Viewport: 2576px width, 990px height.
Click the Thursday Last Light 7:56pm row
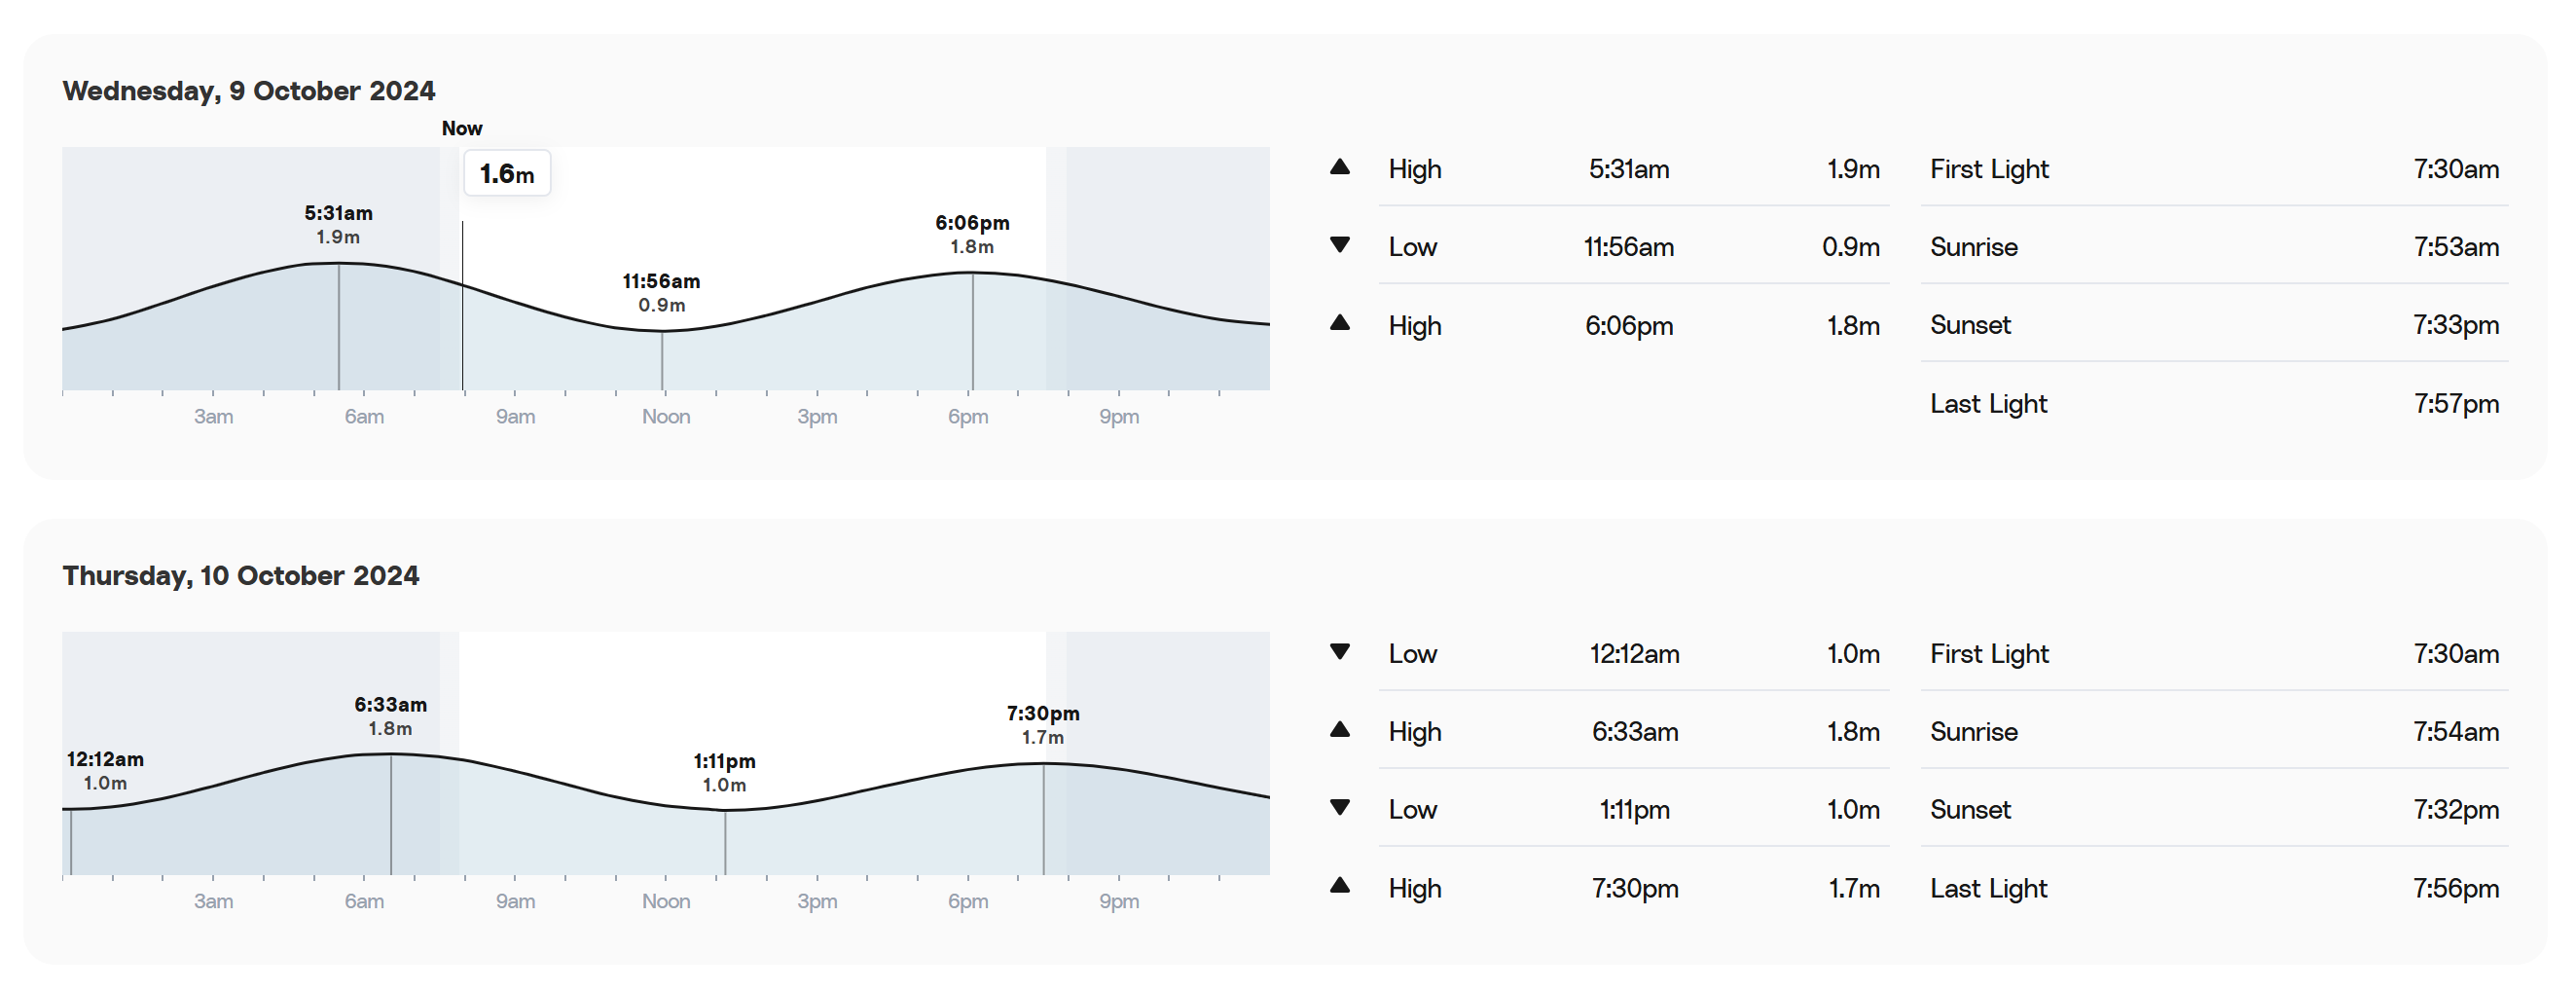pyautogui.click(x=2214, y=888)
